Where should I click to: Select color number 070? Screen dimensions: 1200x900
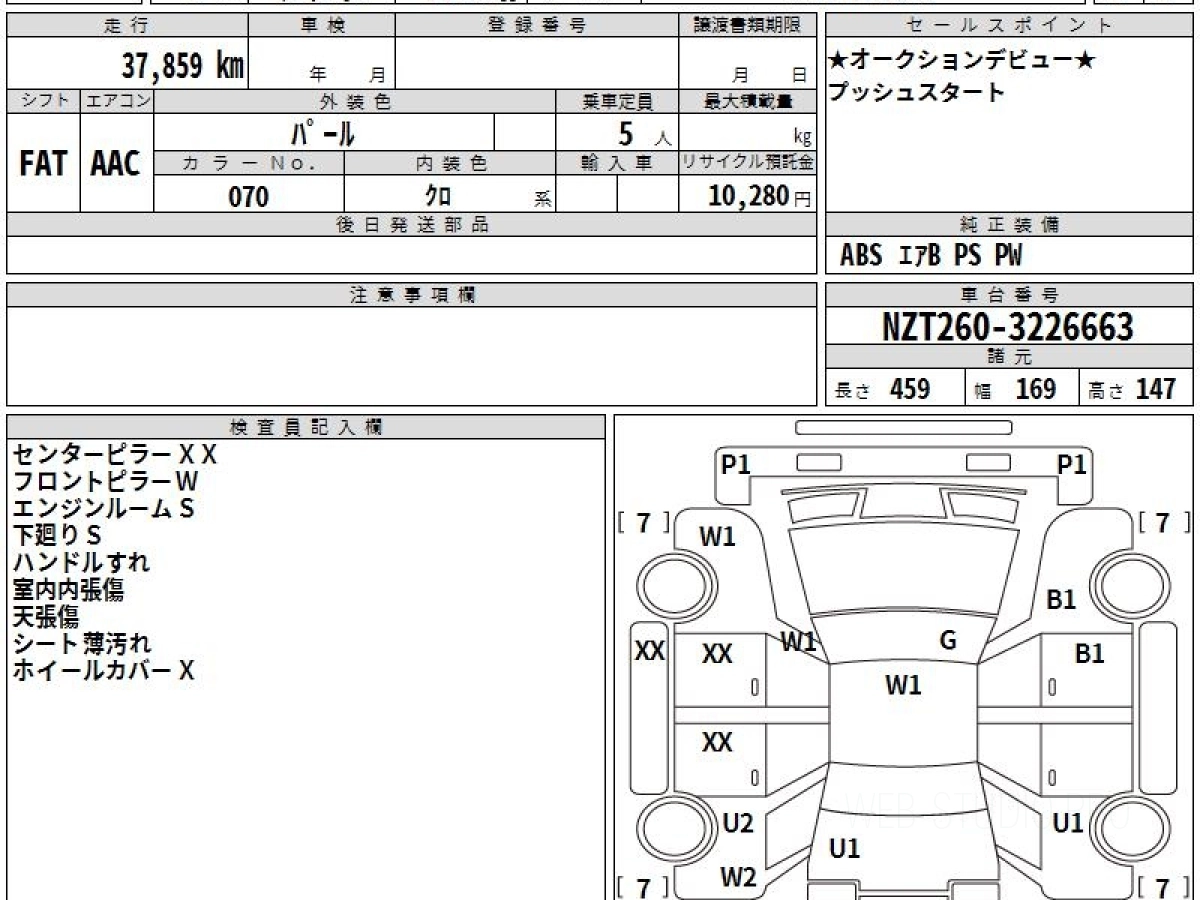point(249,197)
